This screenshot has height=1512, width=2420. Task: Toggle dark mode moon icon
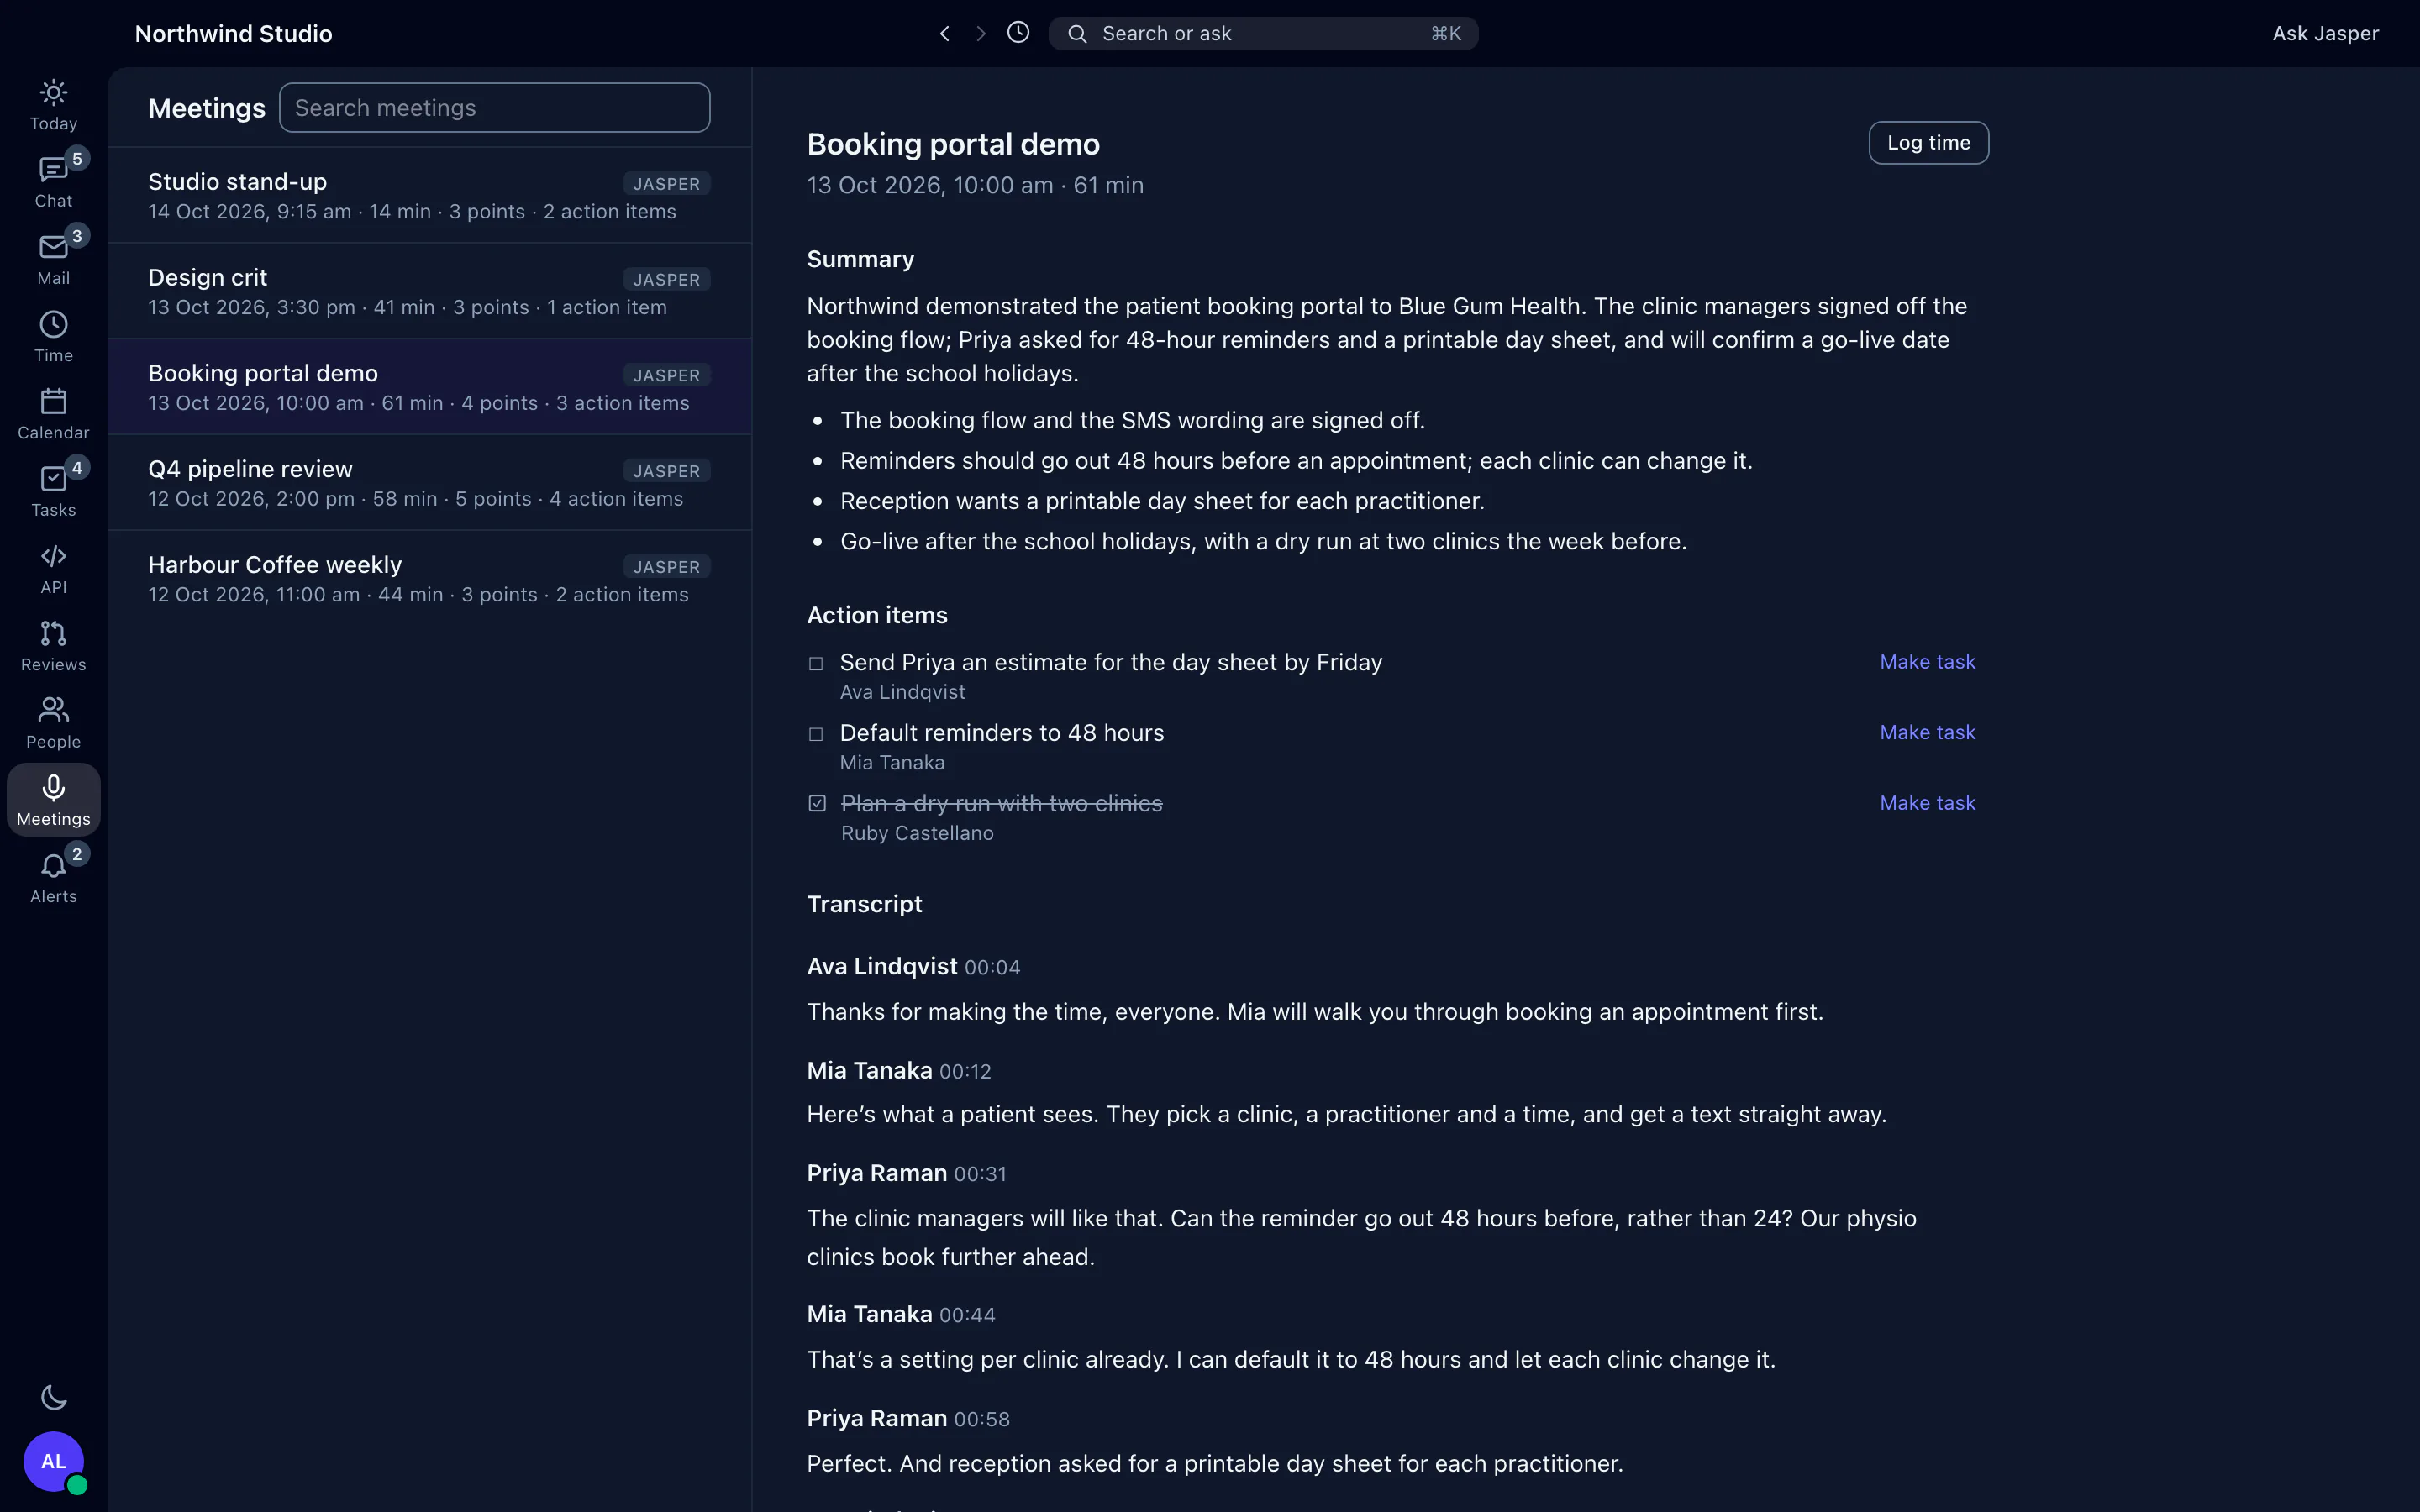click(x=53, y=1397)
